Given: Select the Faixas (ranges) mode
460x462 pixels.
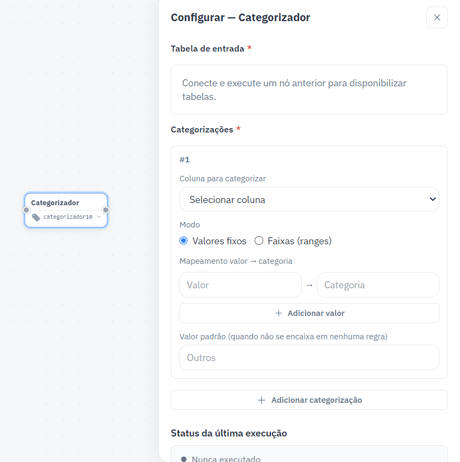Looking at the screenshot, I should coord(259,241).
